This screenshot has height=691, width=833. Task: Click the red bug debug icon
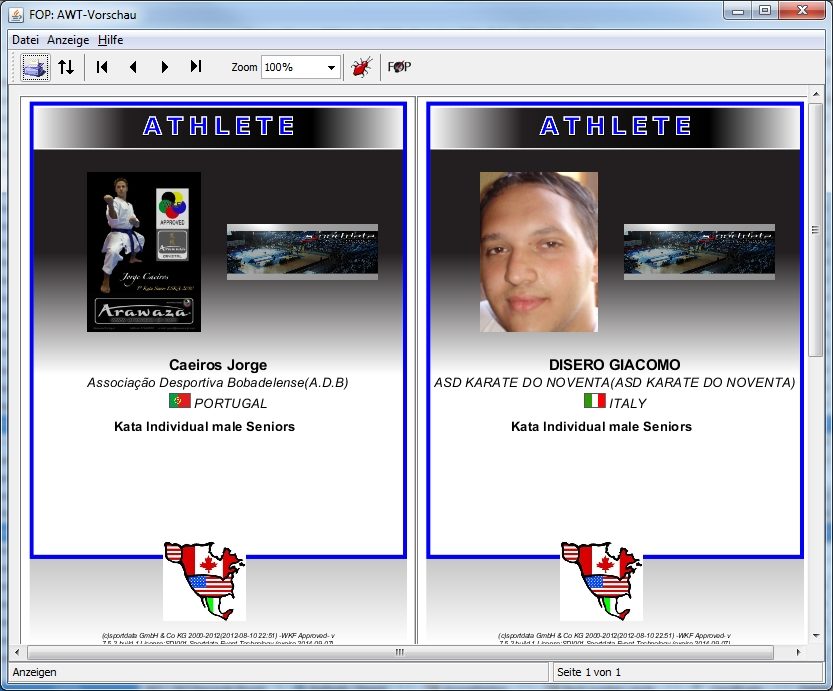(362, 67)
